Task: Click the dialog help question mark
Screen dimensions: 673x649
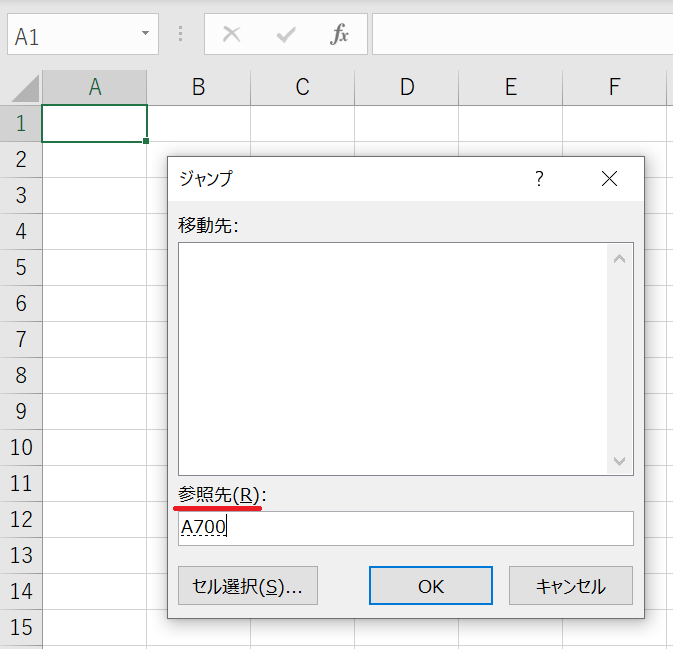Action: tap(539, 179)
